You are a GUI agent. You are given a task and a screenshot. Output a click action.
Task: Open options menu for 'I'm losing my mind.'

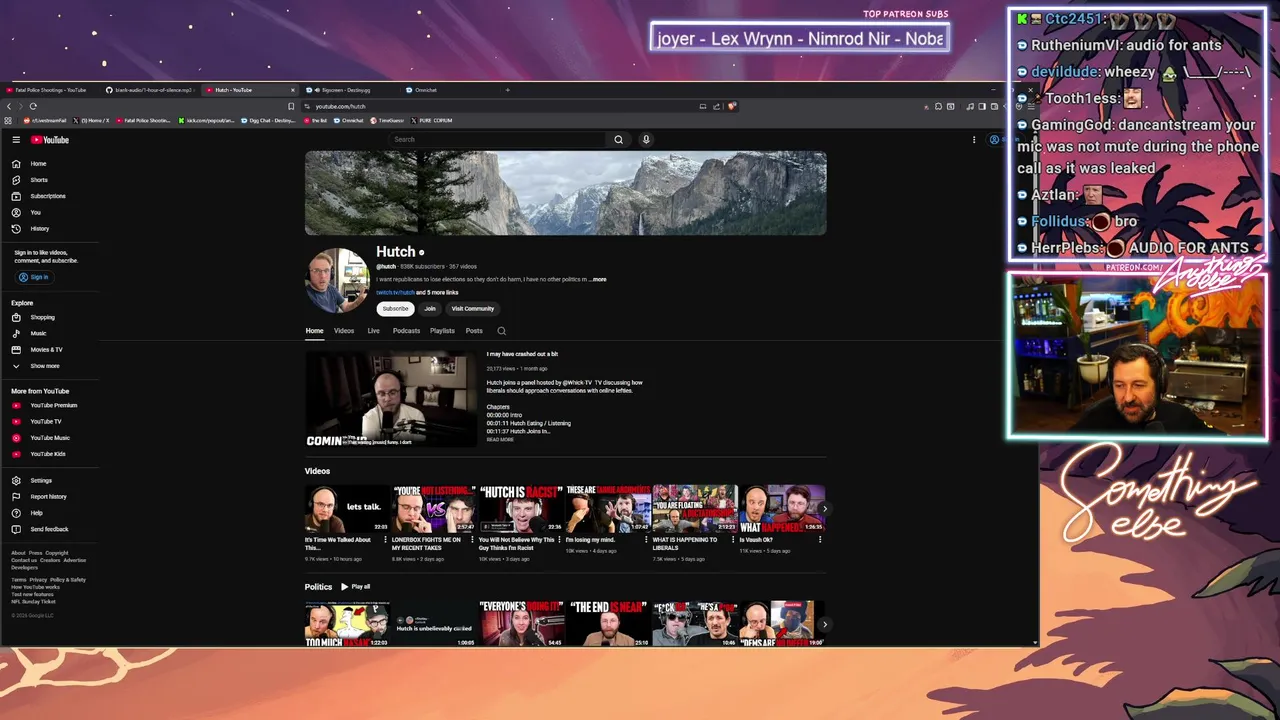(646, 540)
